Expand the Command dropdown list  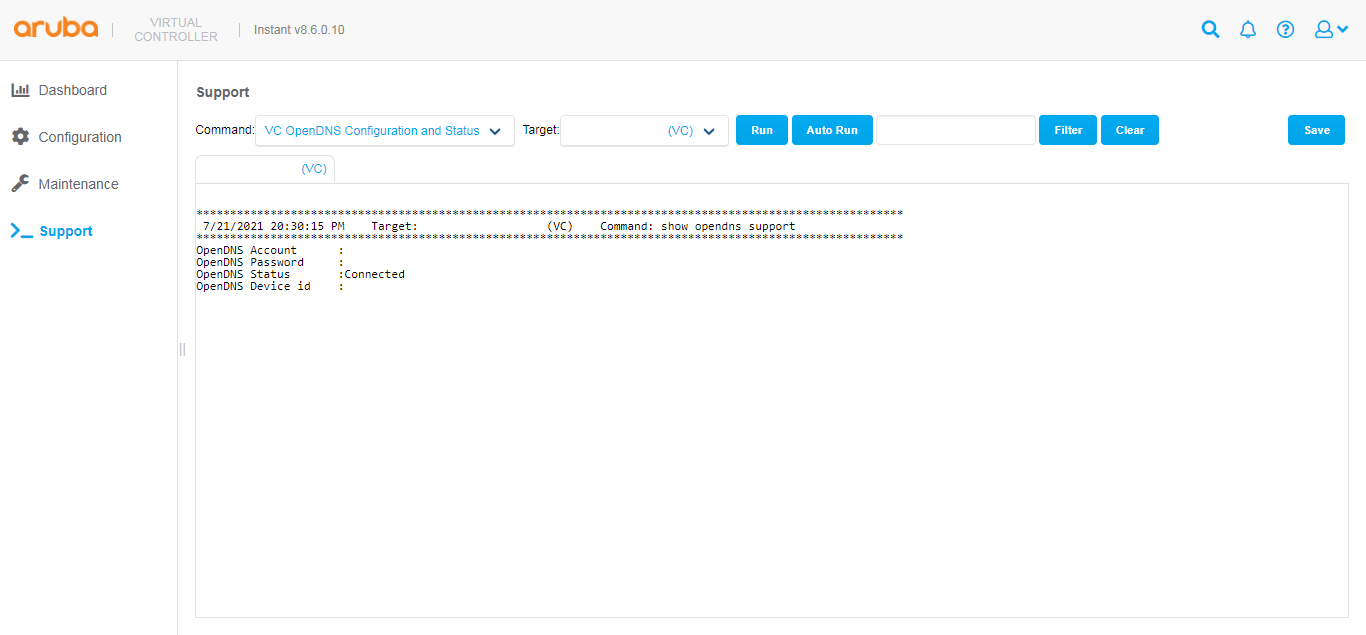(x=385, y=131)
